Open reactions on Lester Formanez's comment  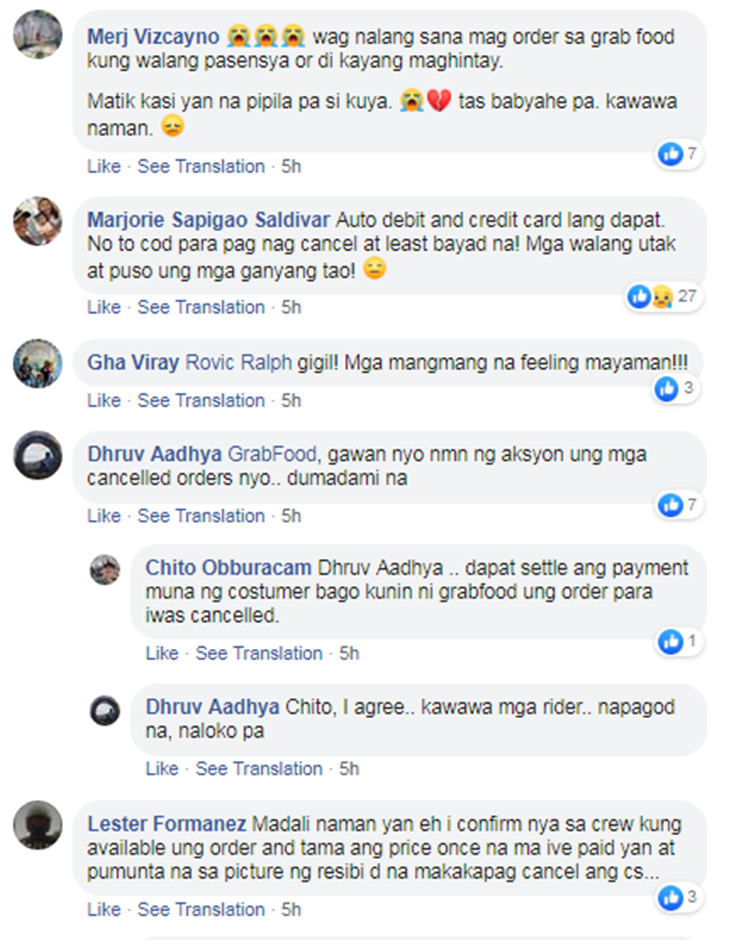pos(678,897)
